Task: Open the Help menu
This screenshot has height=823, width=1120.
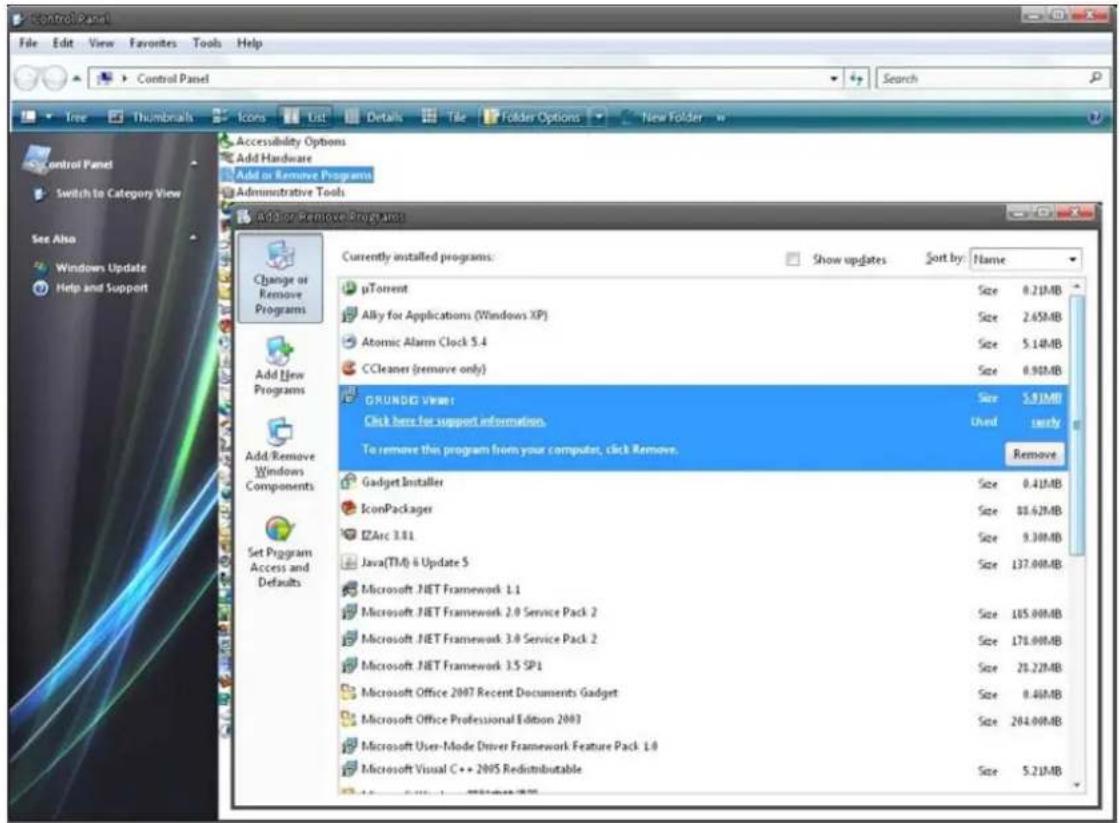Action: 249,43
